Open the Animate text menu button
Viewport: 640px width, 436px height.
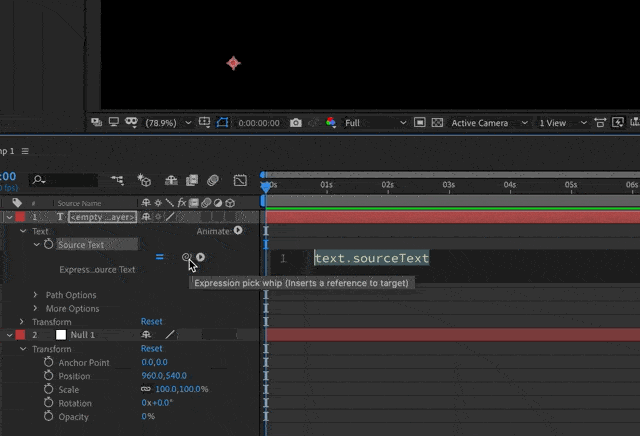(x=238, y=231)
